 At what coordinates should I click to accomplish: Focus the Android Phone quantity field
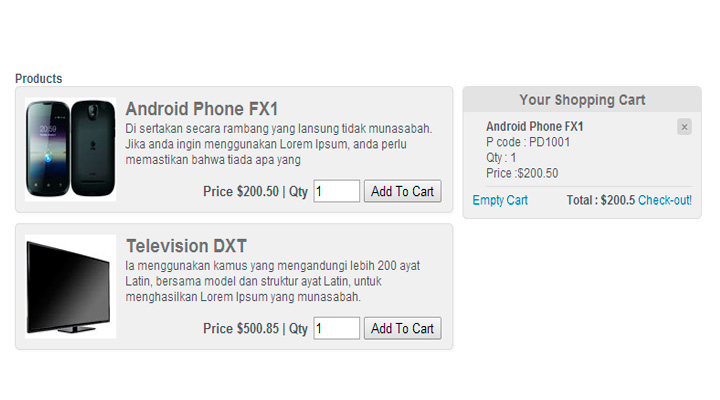(337, 191)
